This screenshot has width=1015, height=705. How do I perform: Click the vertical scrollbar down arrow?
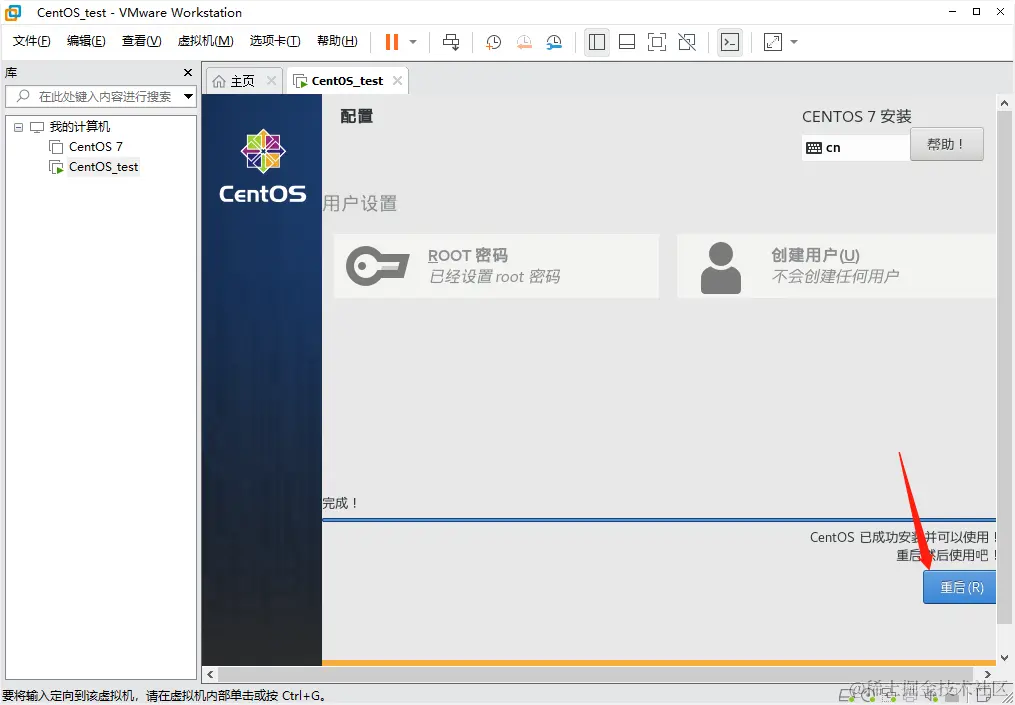(x=1005, y=658)
